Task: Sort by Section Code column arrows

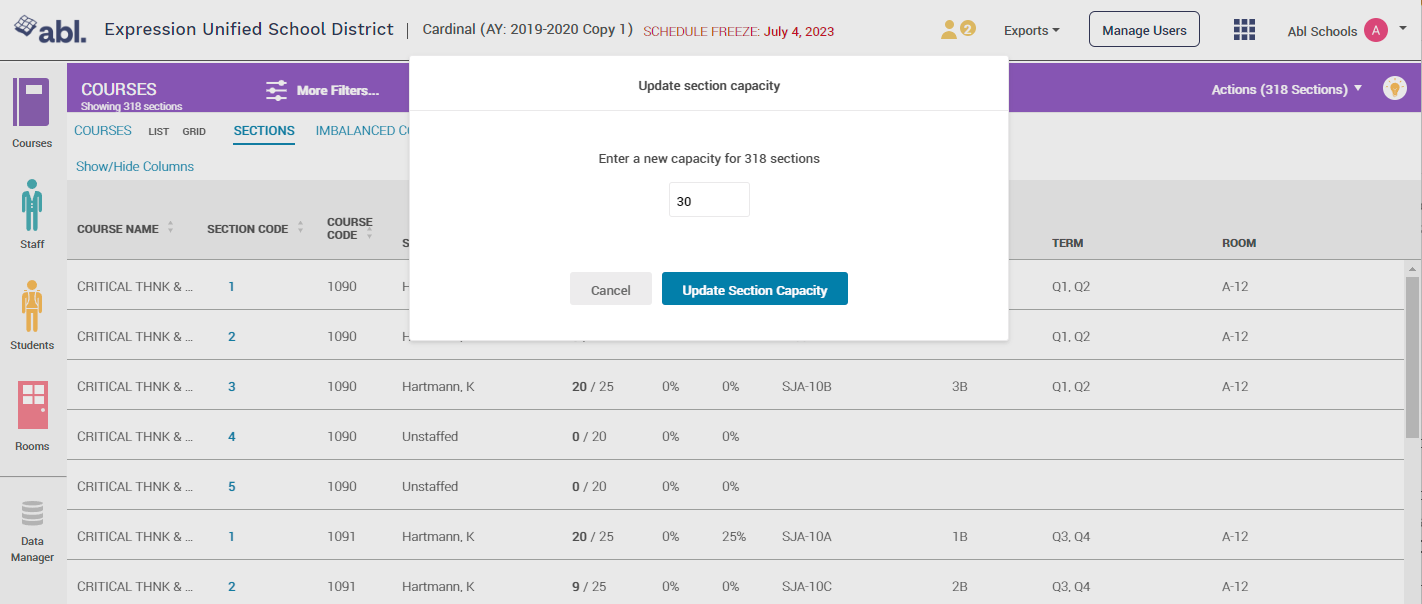Action: [300, 227]
